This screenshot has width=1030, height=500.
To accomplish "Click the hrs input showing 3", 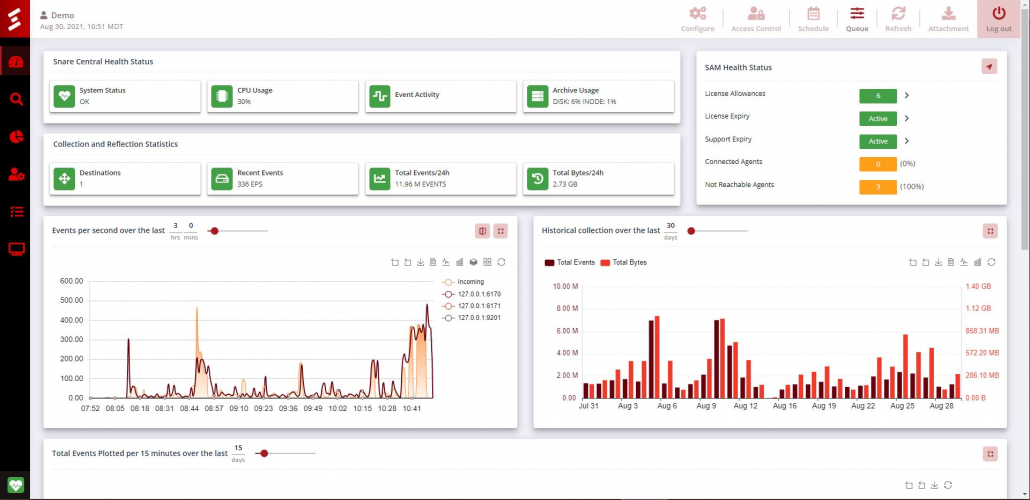I will point(175,226).
